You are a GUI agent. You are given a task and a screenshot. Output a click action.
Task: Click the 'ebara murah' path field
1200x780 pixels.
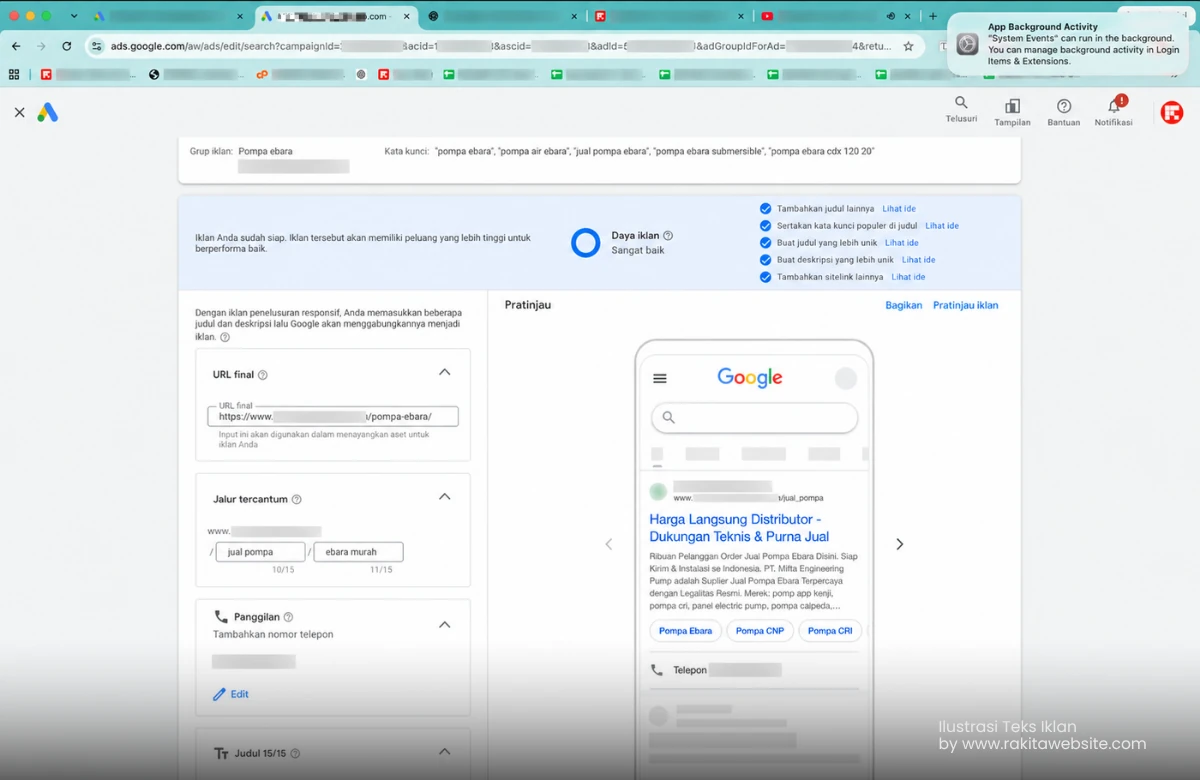pyautogui.click(x=359, y=552)
